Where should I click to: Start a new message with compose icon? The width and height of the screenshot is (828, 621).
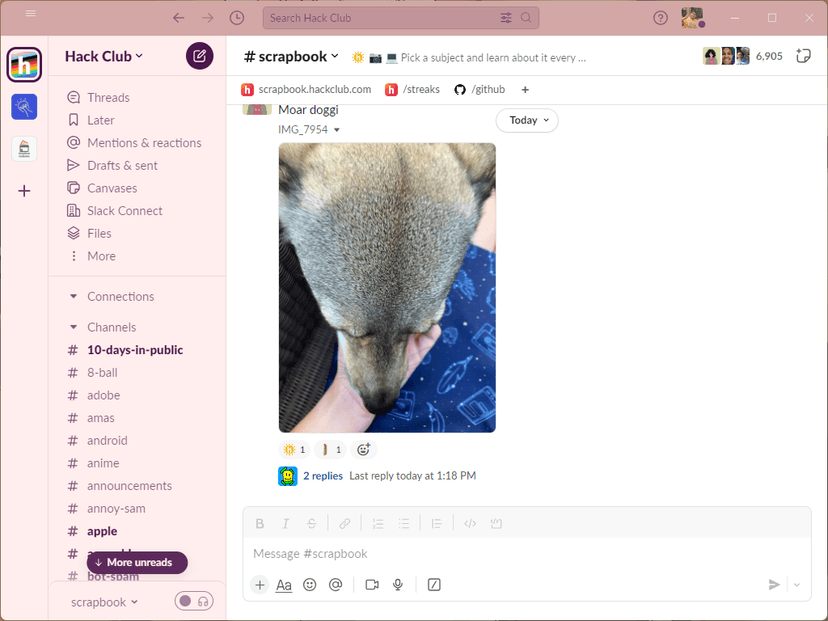pos(199,56)
